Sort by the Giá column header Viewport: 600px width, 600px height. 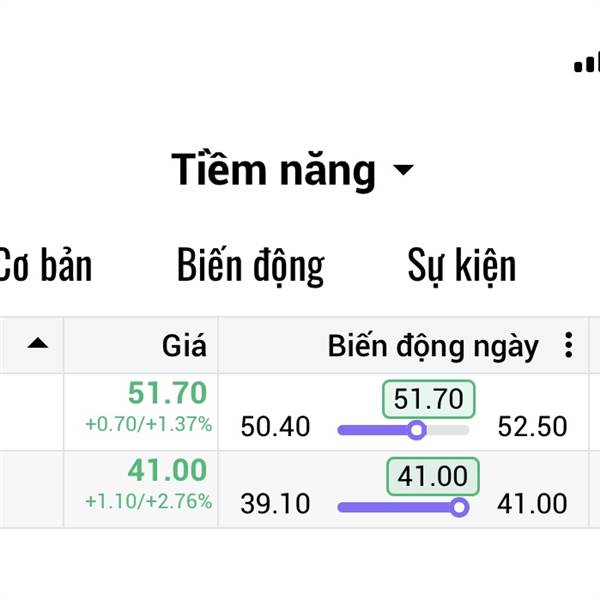[x=184, y=346]
